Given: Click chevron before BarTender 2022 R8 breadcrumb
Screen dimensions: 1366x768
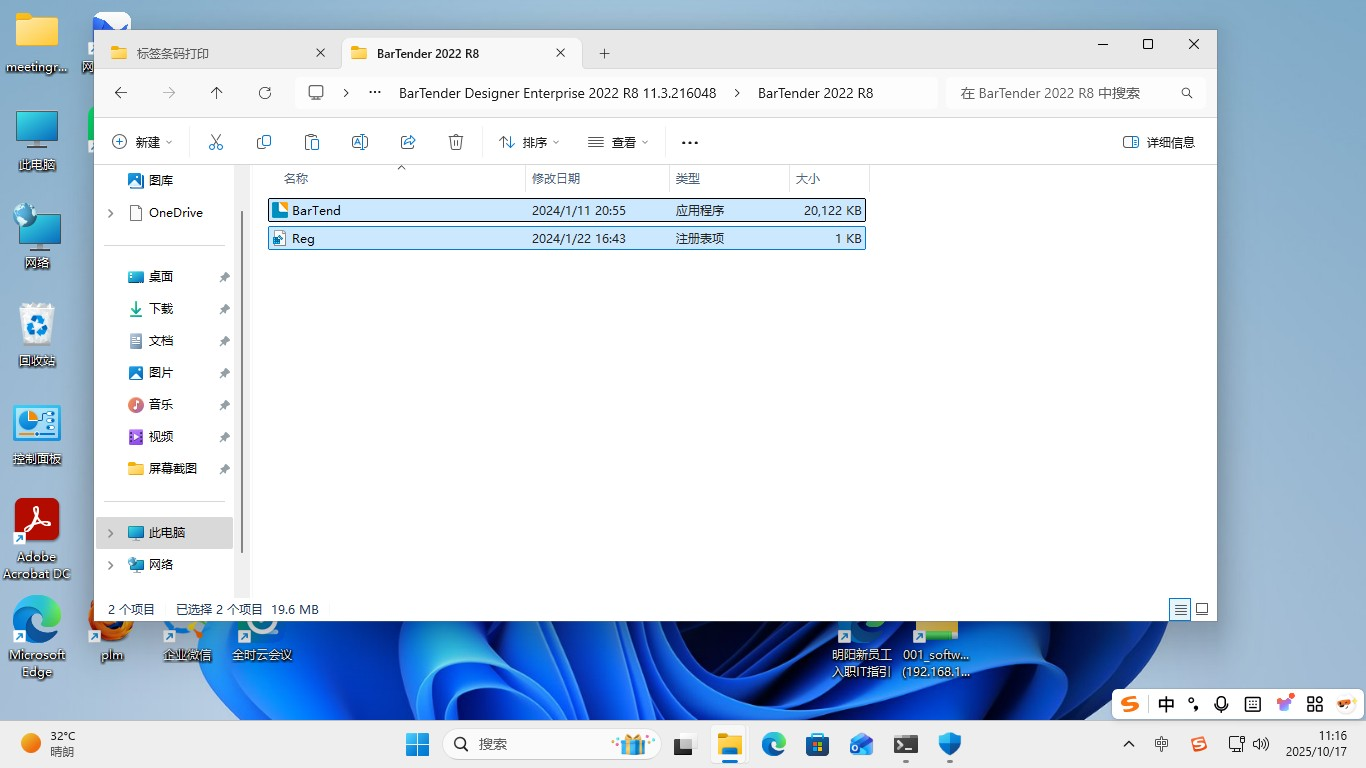Looking at the screenshot, I should 737,93.
